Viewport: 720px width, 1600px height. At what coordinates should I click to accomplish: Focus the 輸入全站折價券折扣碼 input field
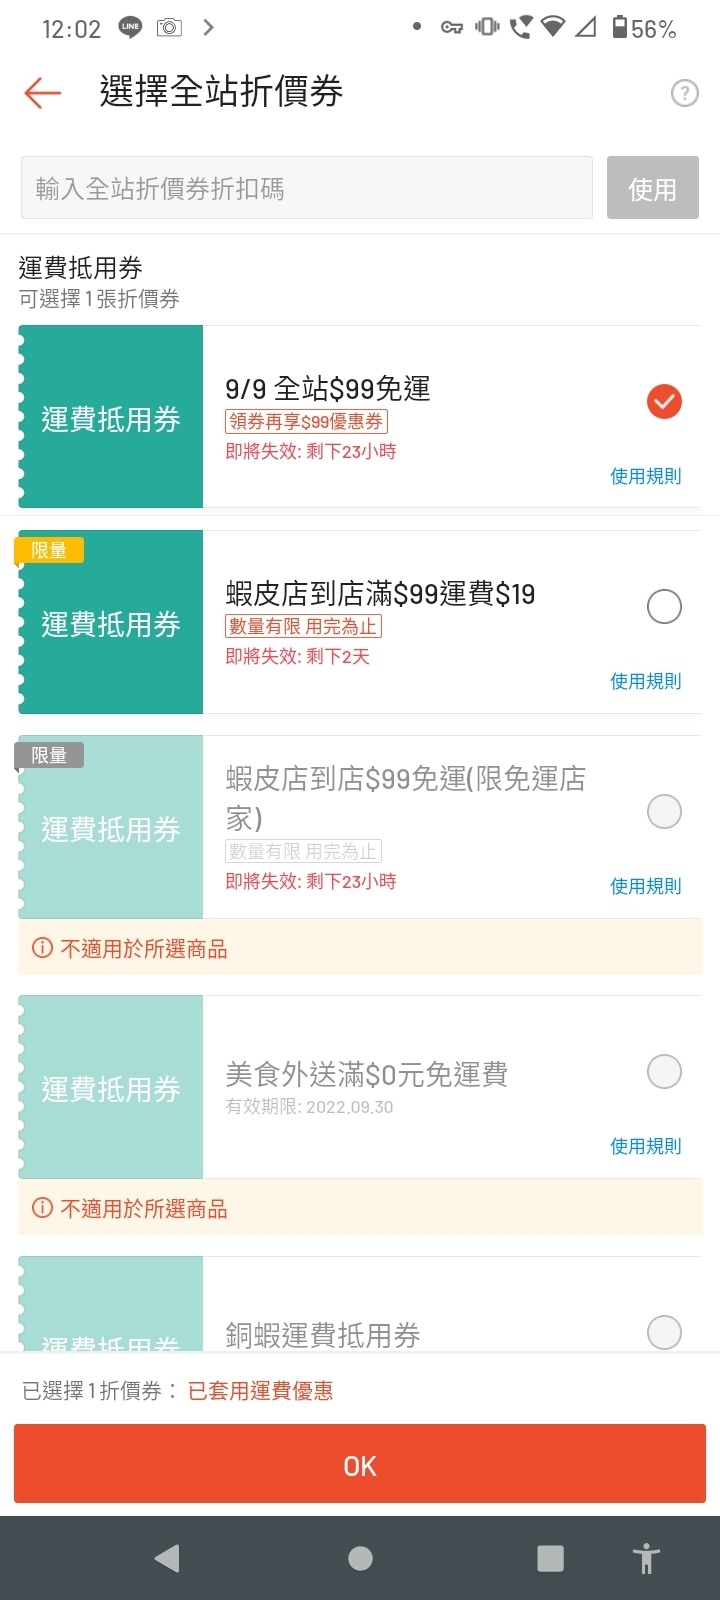coord(307,188)
